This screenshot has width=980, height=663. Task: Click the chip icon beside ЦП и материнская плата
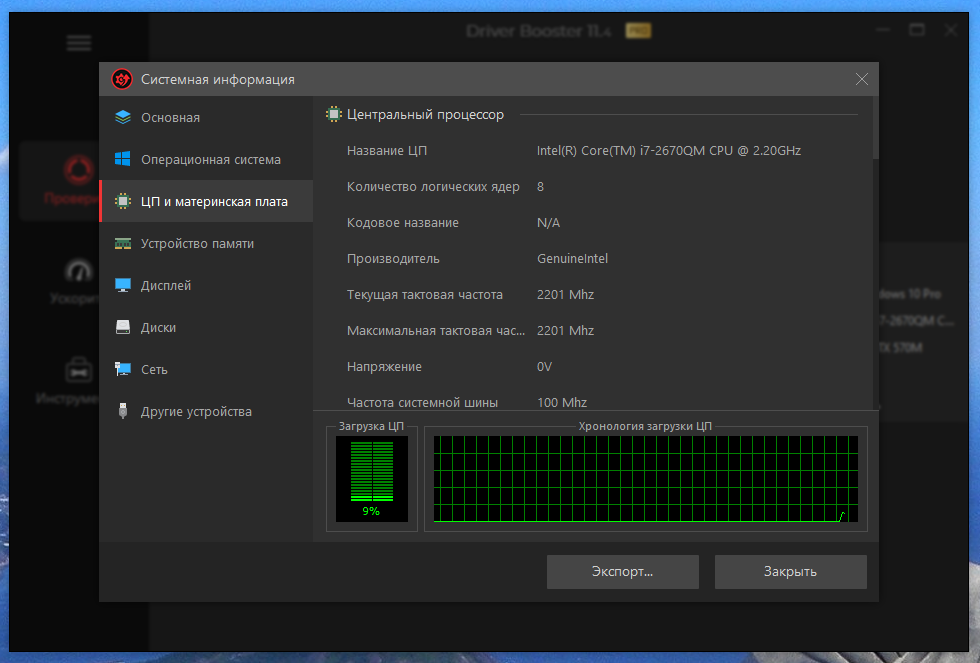pos(123,201)
